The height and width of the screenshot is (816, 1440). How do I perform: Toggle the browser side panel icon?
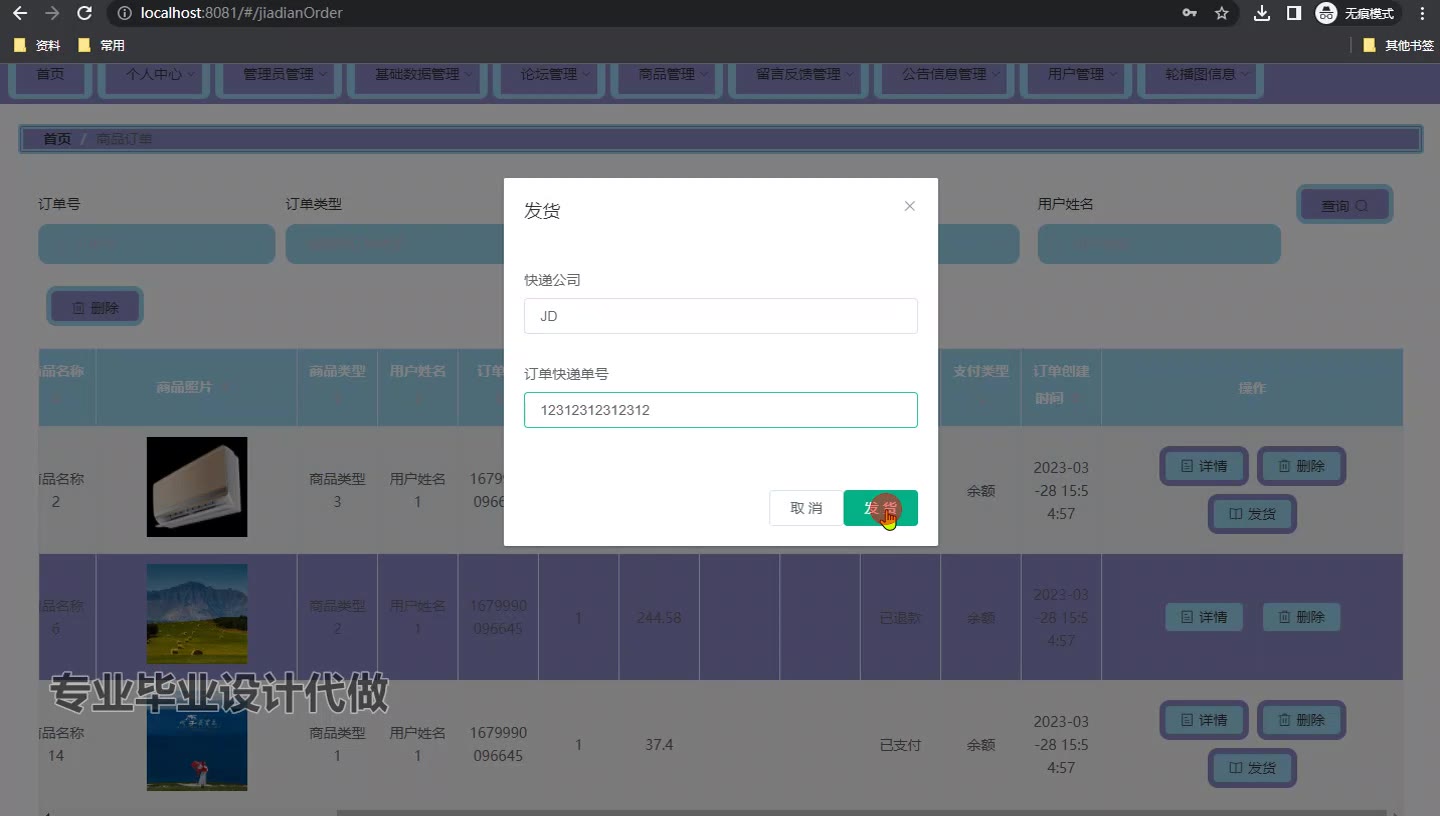pyautogui.click(x=1293, y=13)
